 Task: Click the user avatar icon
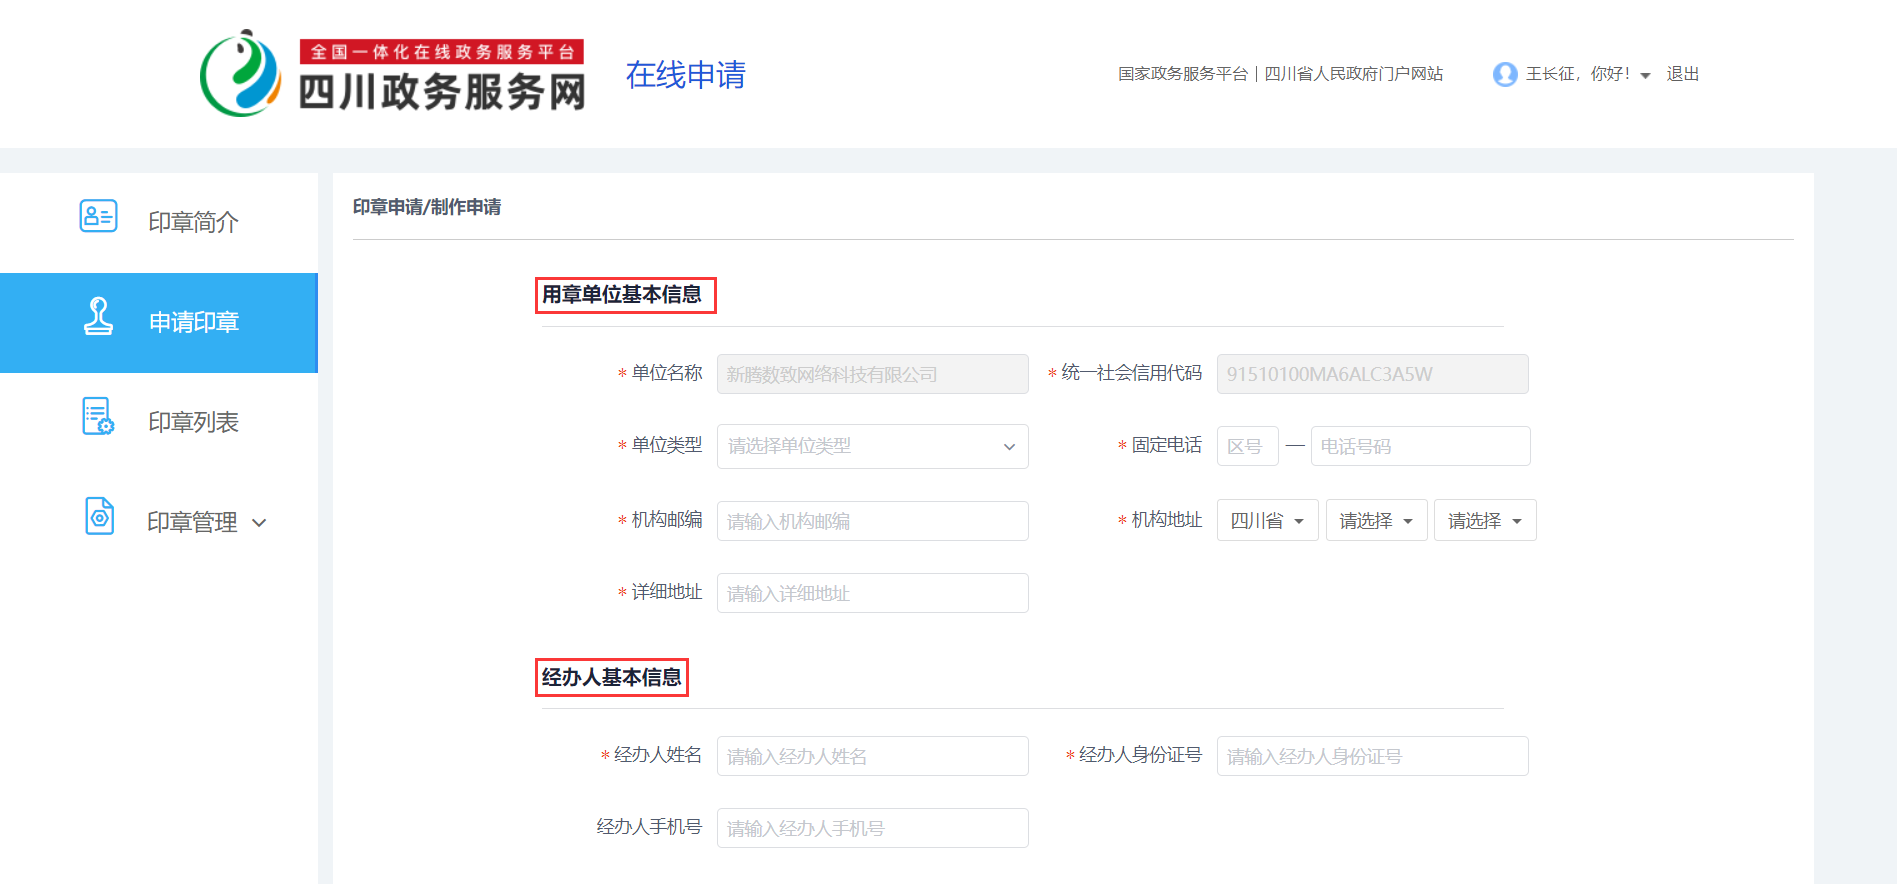1505,74
